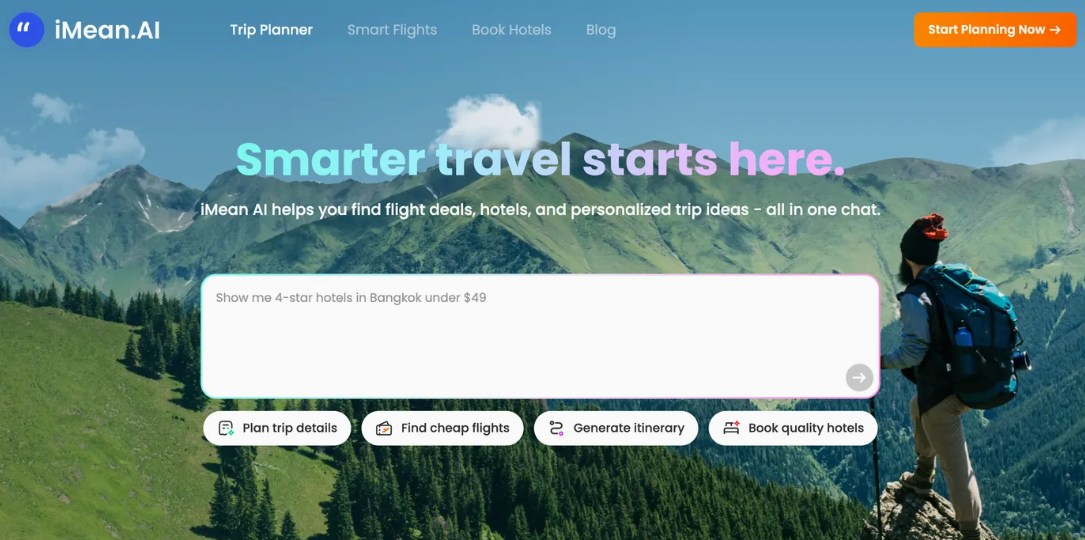Choose the Book quality hotels label
1085x540 pixels.
click(805, 428)
